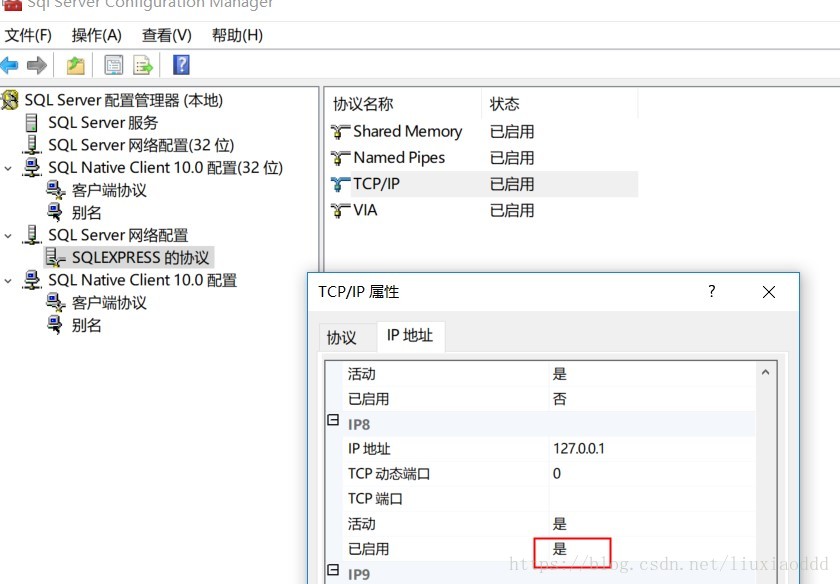The width and height of the screenshot is (840, 584).
Task: Click the SQL Server 网络配置(32 位) icon
Action: click(x=32, y=145)
